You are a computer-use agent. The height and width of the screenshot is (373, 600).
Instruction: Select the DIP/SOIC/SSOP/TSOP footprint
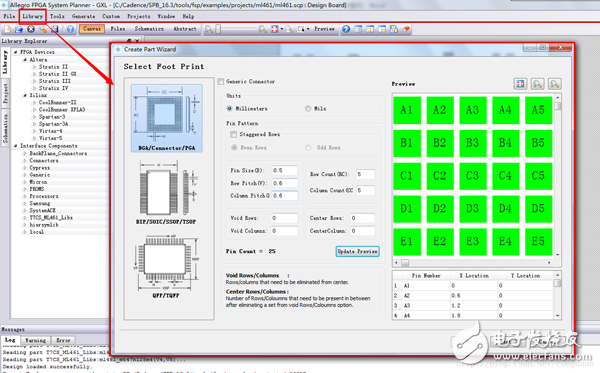coord(166,192)
